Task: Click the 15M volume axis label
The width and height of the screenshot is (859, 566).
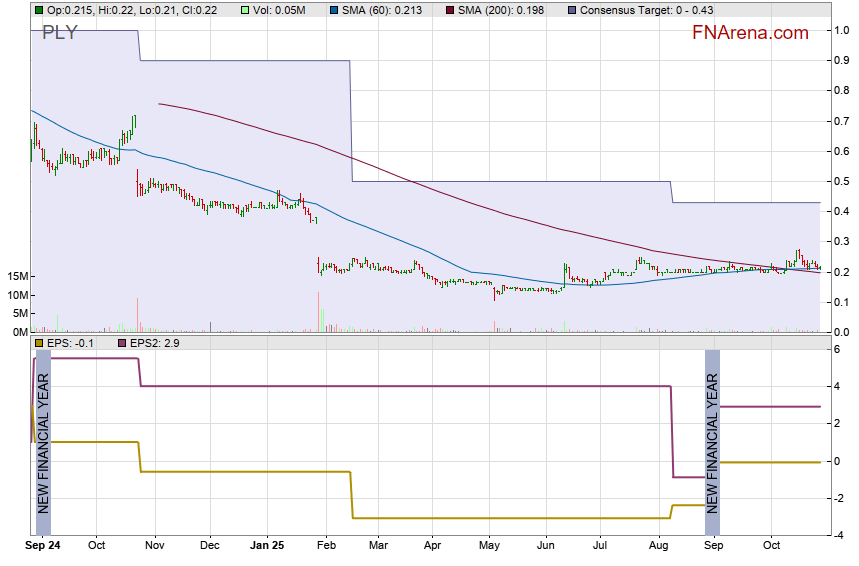Action: pyautogui.click(x=15, y=276)
